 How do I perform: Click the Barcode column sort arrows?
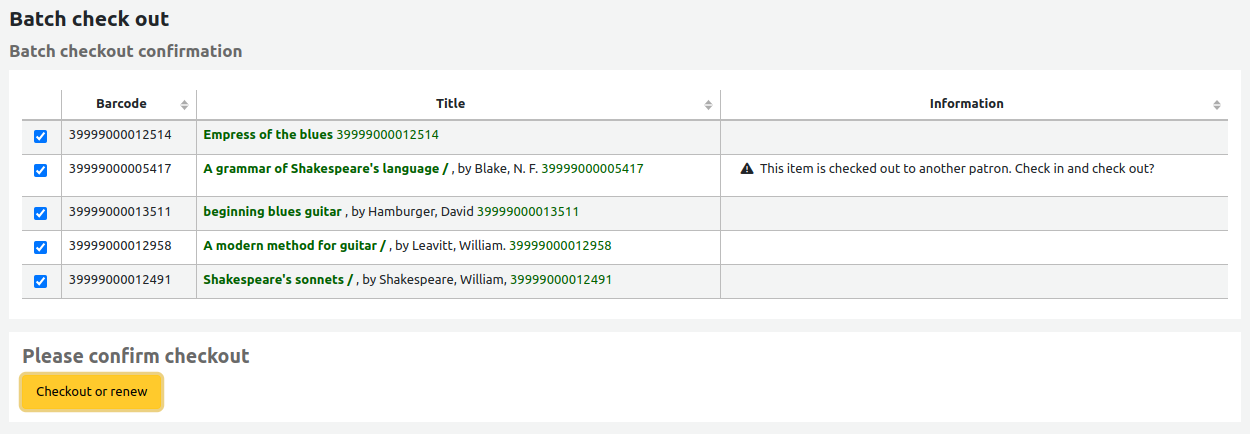click(184, 105)
